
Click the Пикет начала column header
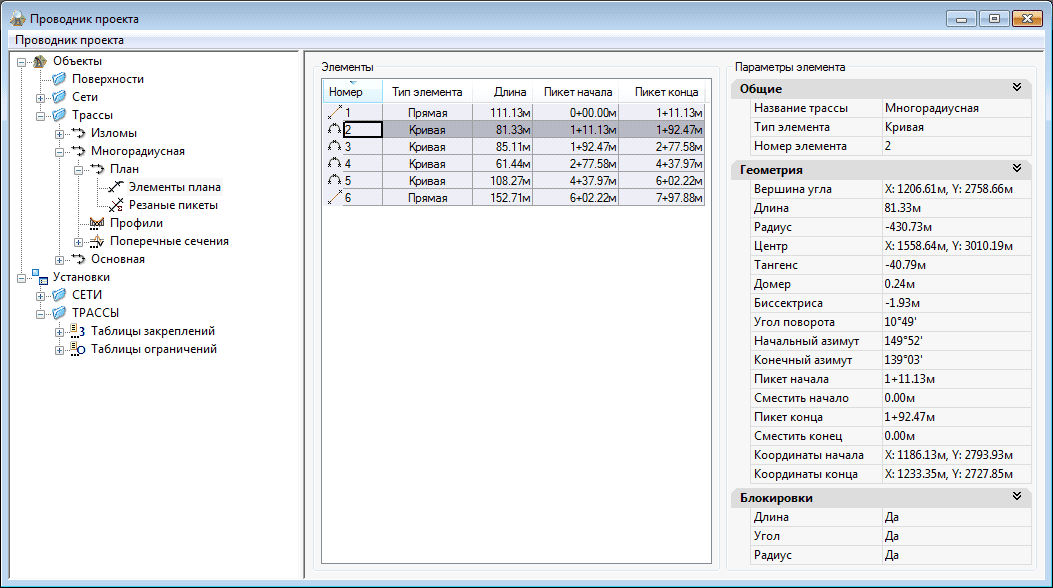click(x=578, y=92)
